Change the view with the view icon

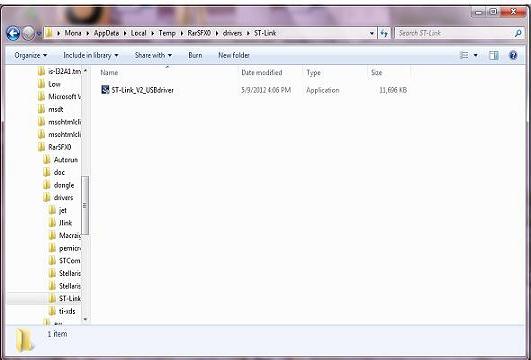(x=464, y=55)
